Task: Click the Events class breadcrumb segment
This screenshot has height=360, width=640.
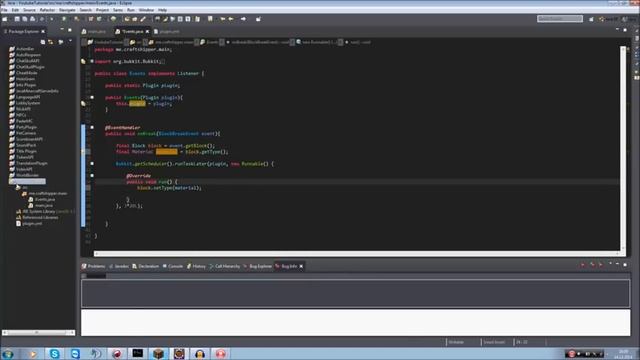Action: point(210,42)
